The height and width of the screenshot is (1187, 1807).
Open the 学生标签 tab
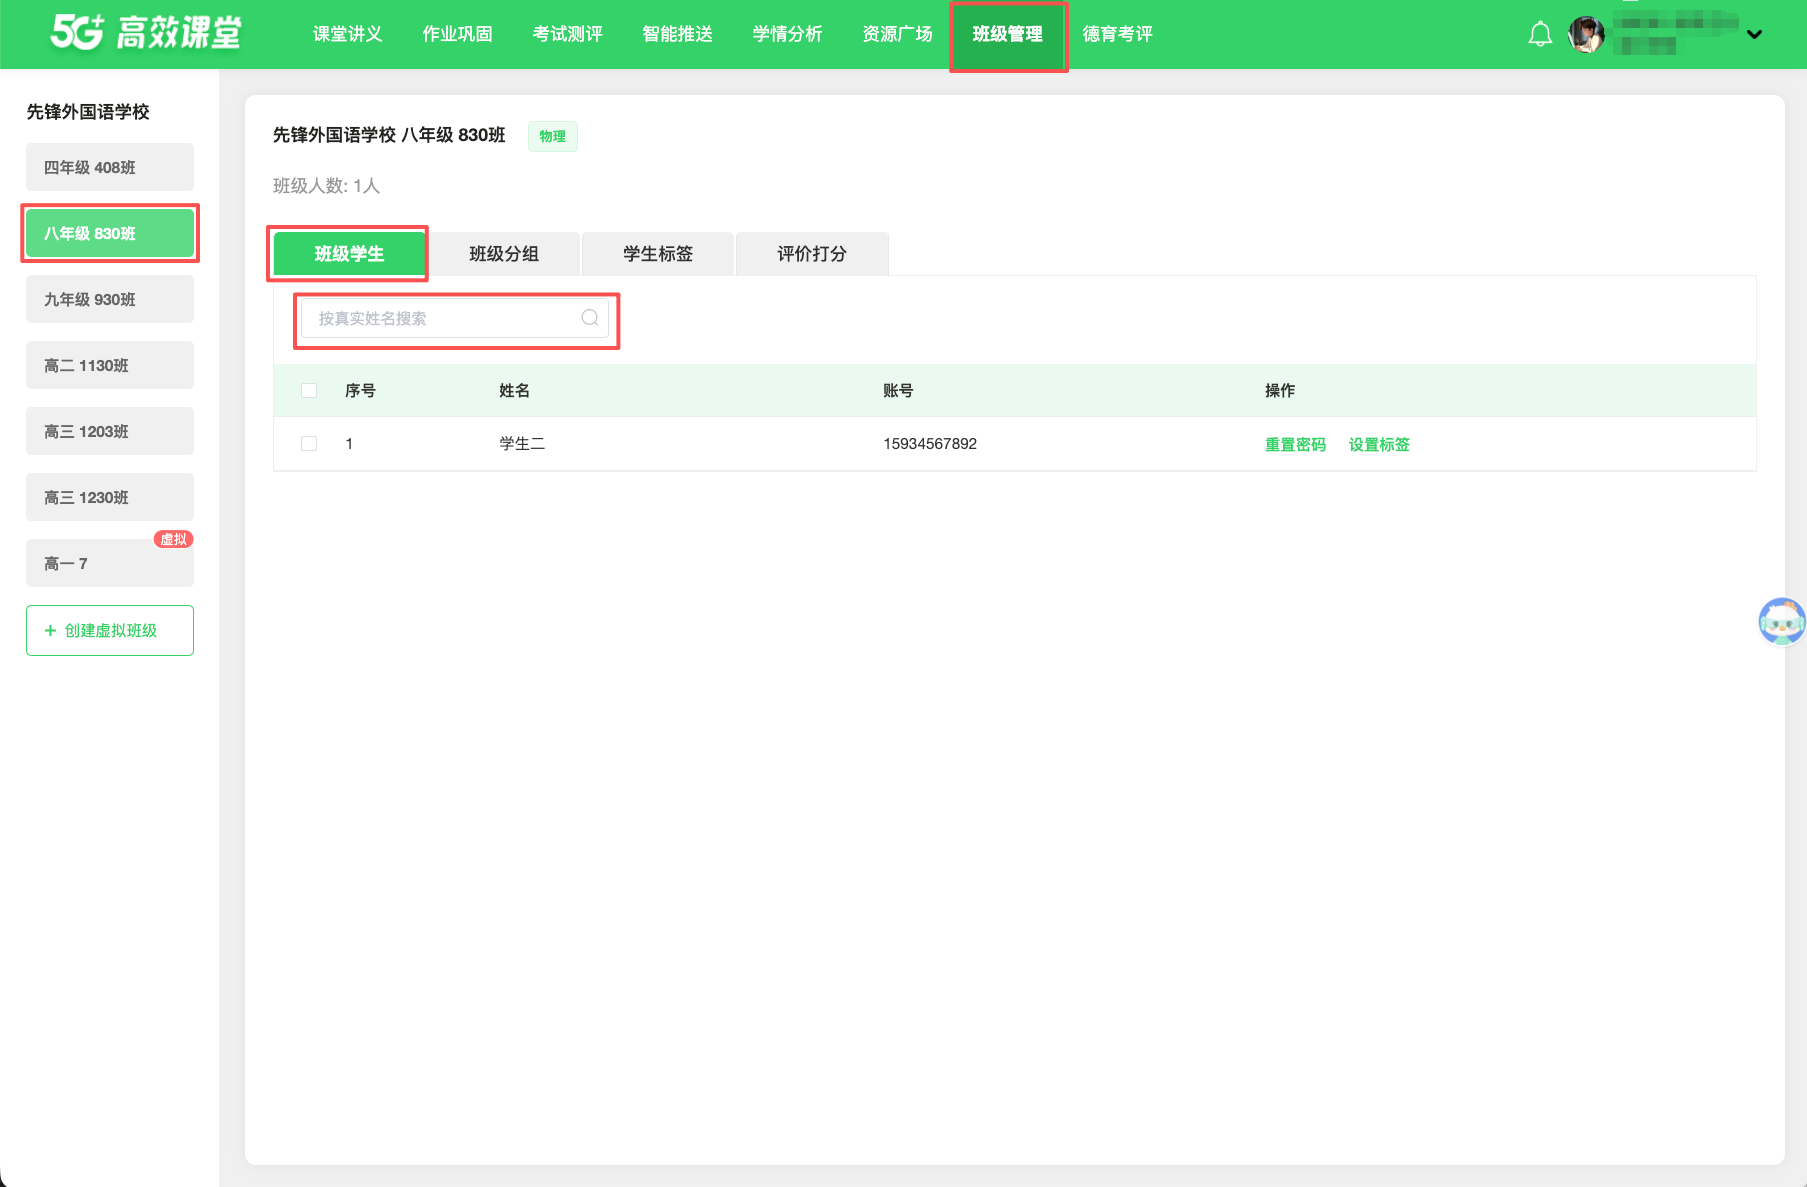(x=658, y=254)
